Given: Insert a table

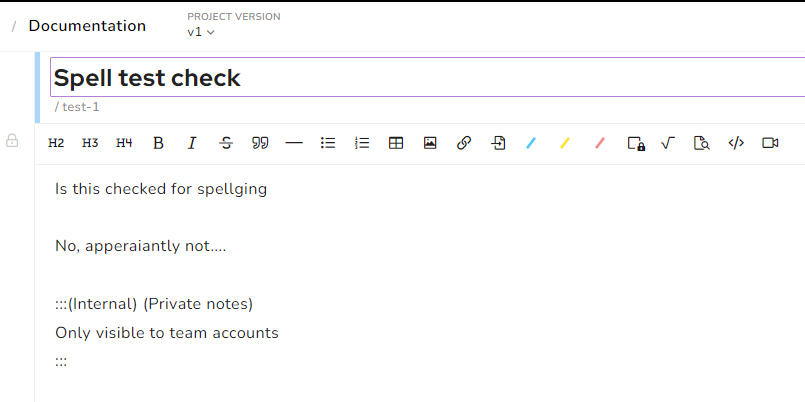Looking at the screenshot, I should click(x=396, y=143).
